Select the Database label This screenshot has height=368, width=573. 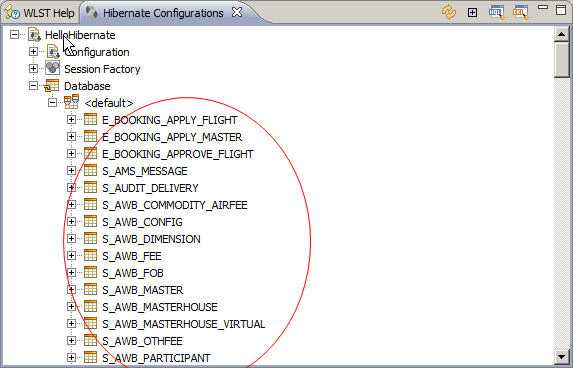point(87,86)
